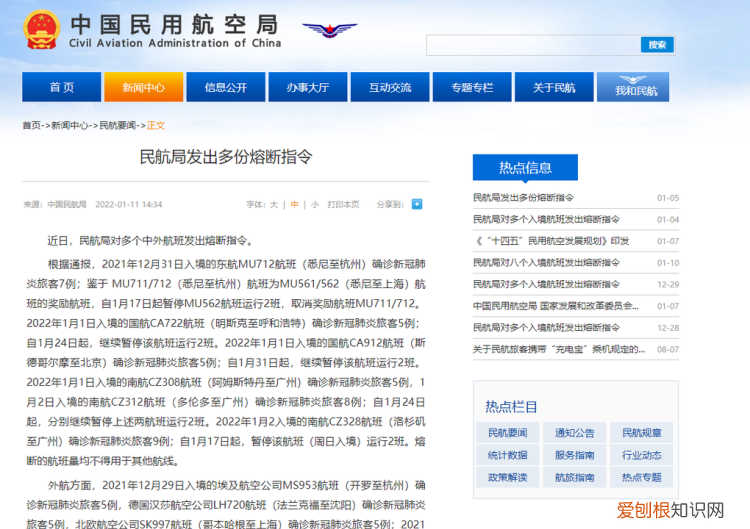Screen dimensions: 750x529
Task: Click the 行业动态 hot column button
Action: coord(641,455)
